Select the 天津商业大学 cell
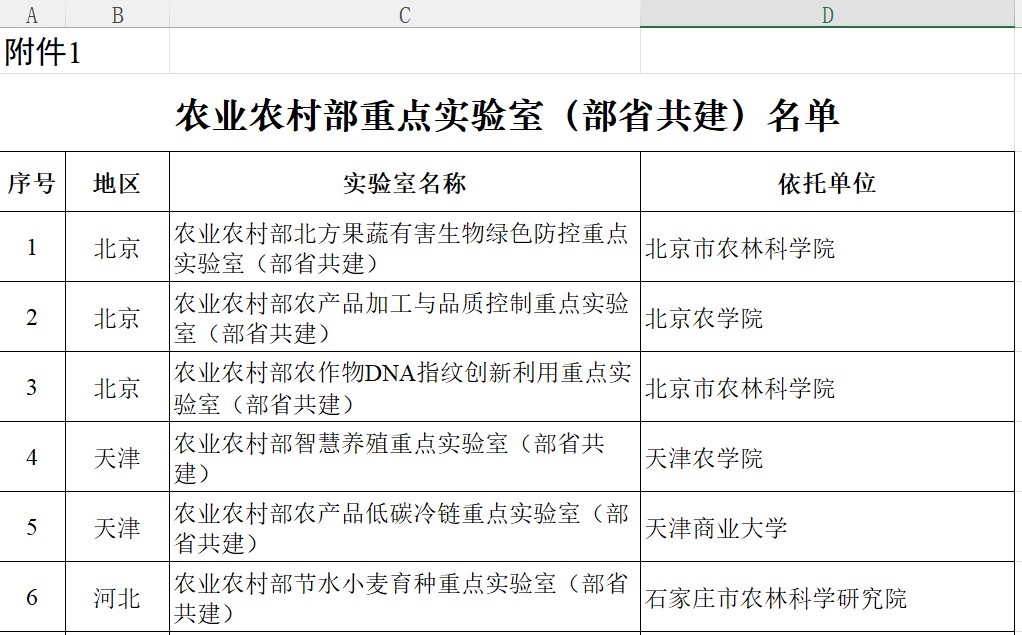 click(x=827, y=528)
